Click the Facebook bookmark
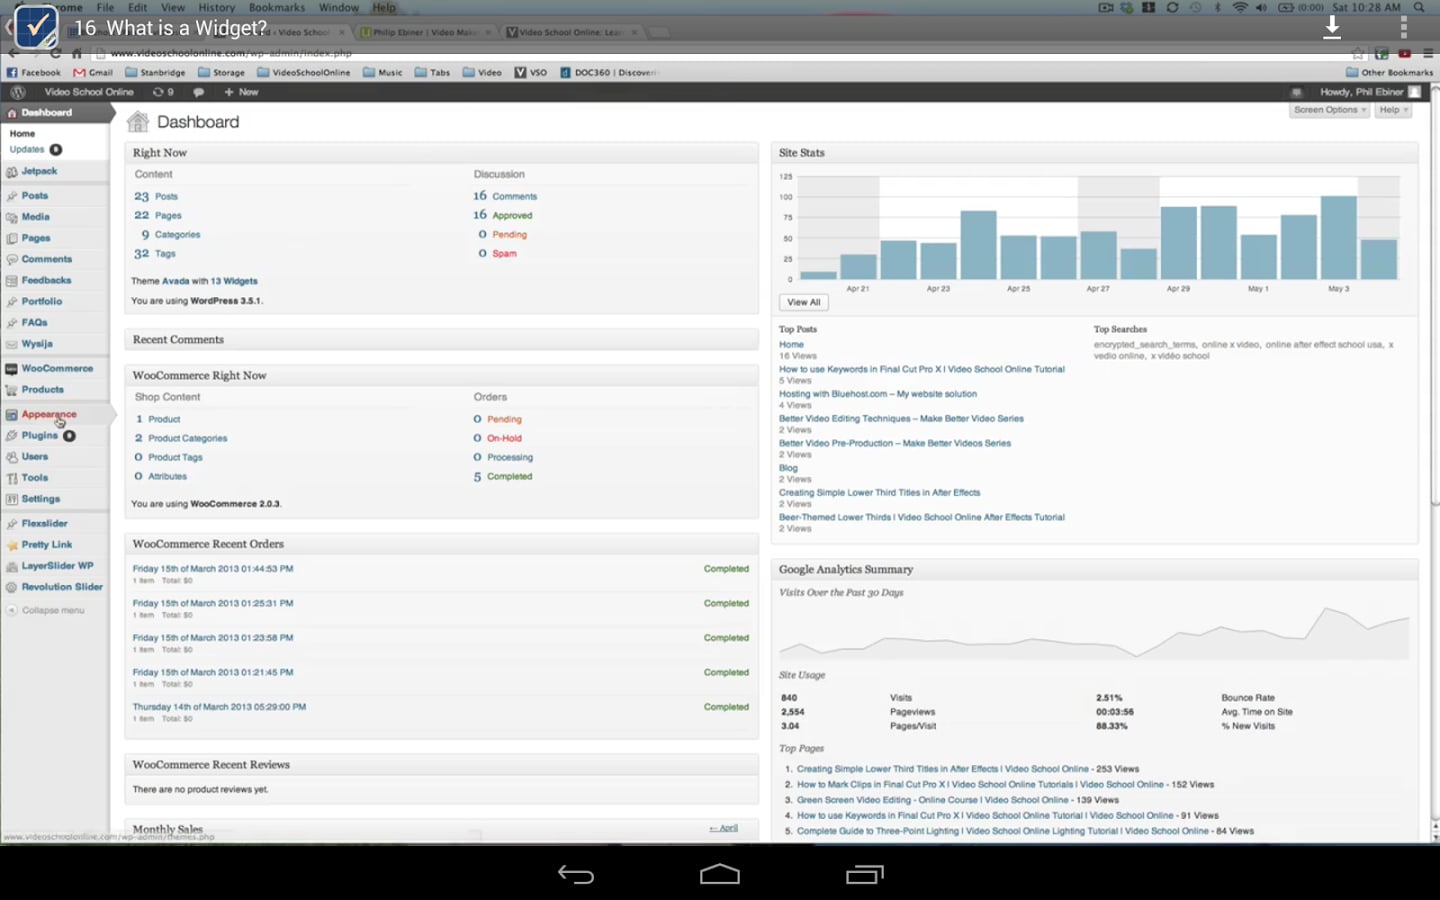1440x900 pixels. tap(34, 72)
